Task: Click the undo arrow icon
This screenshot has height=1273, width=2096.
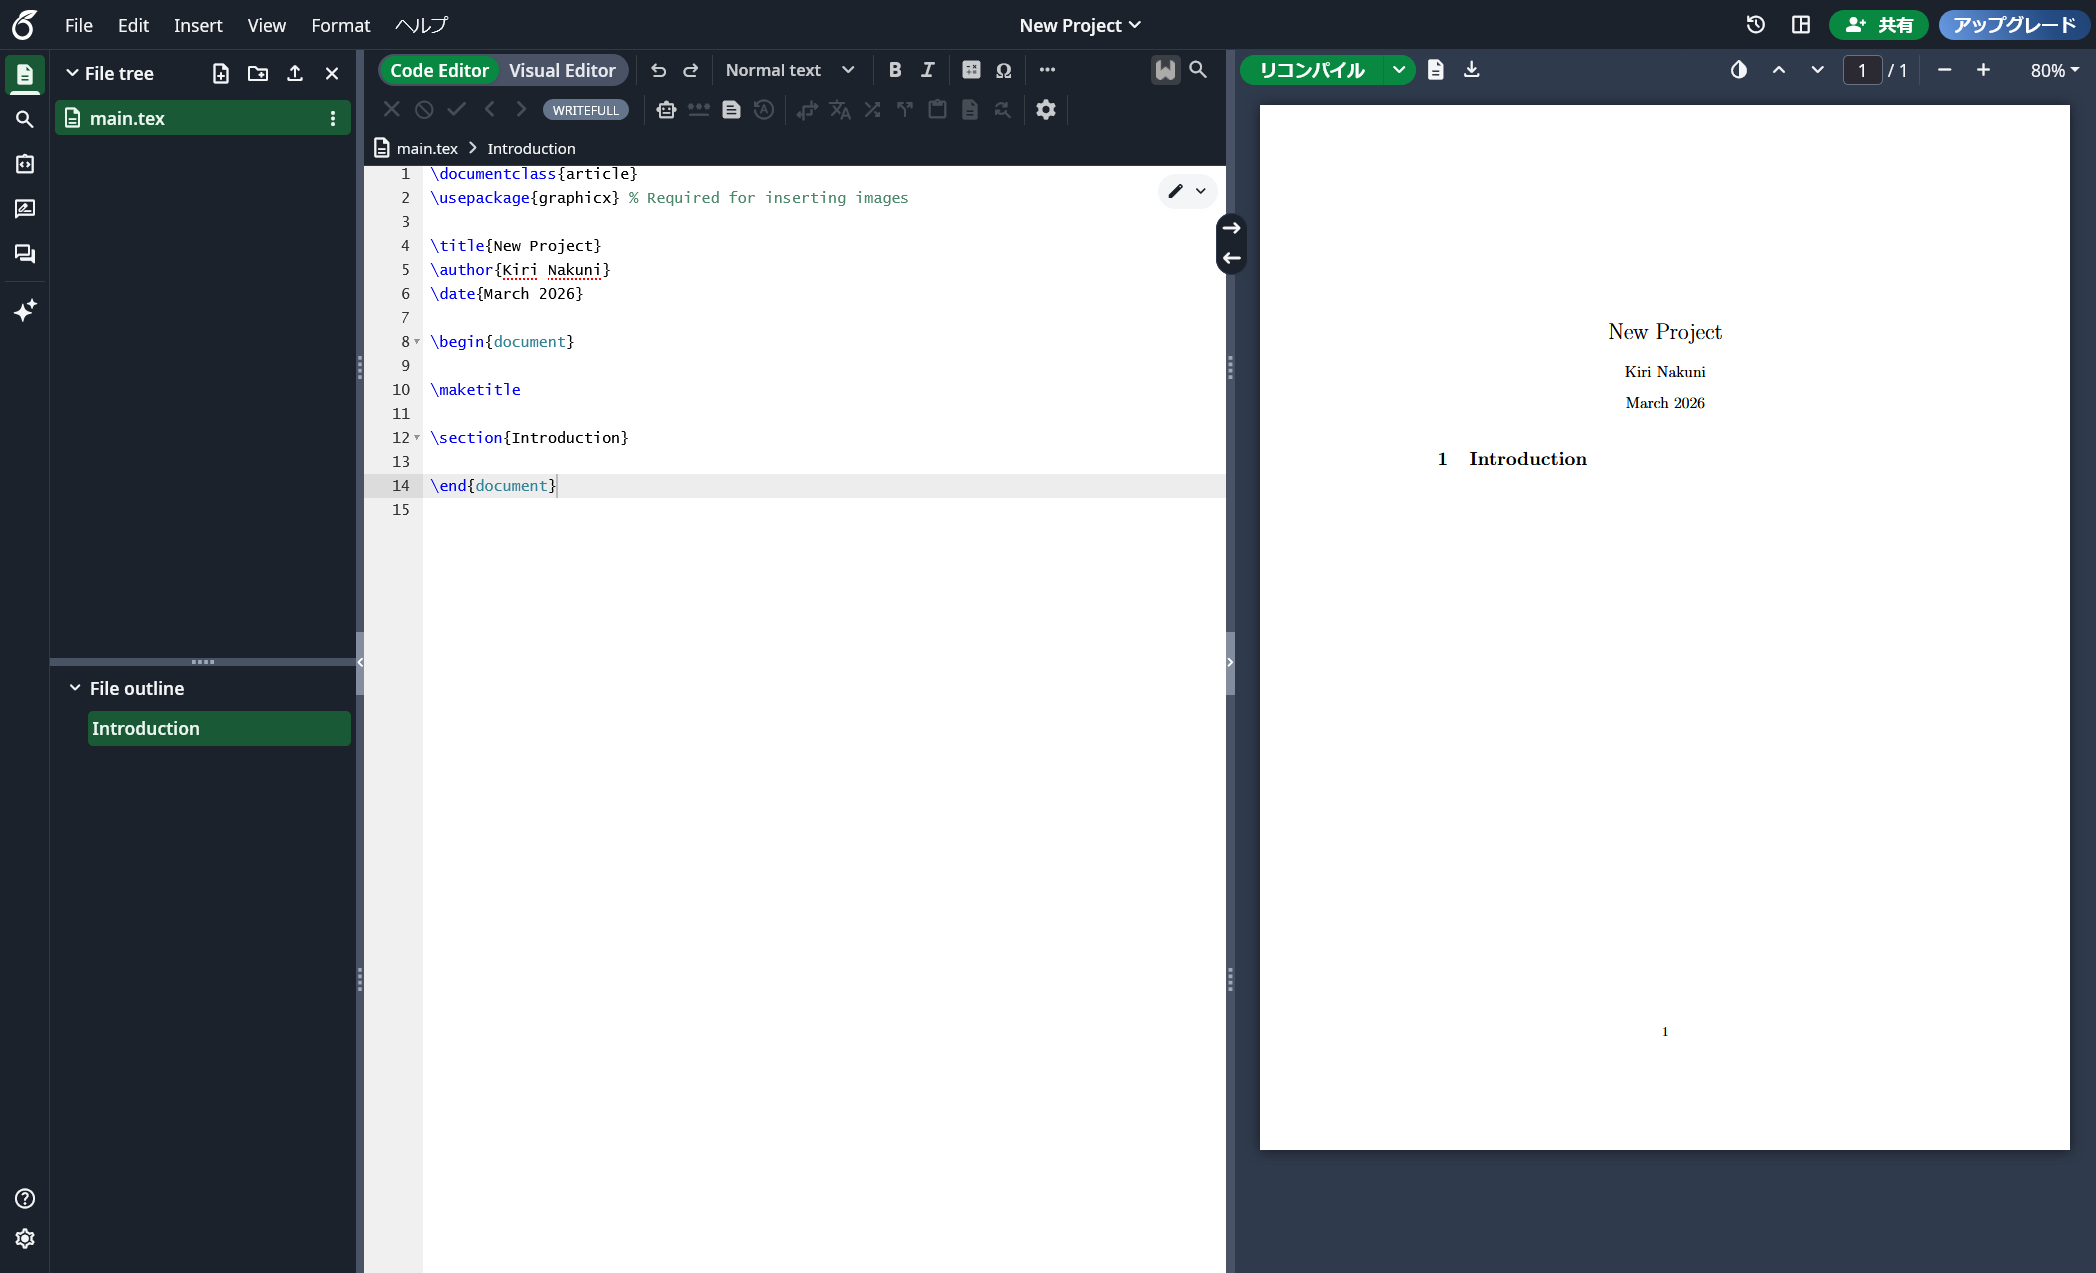Action: (x=658, y=70)
